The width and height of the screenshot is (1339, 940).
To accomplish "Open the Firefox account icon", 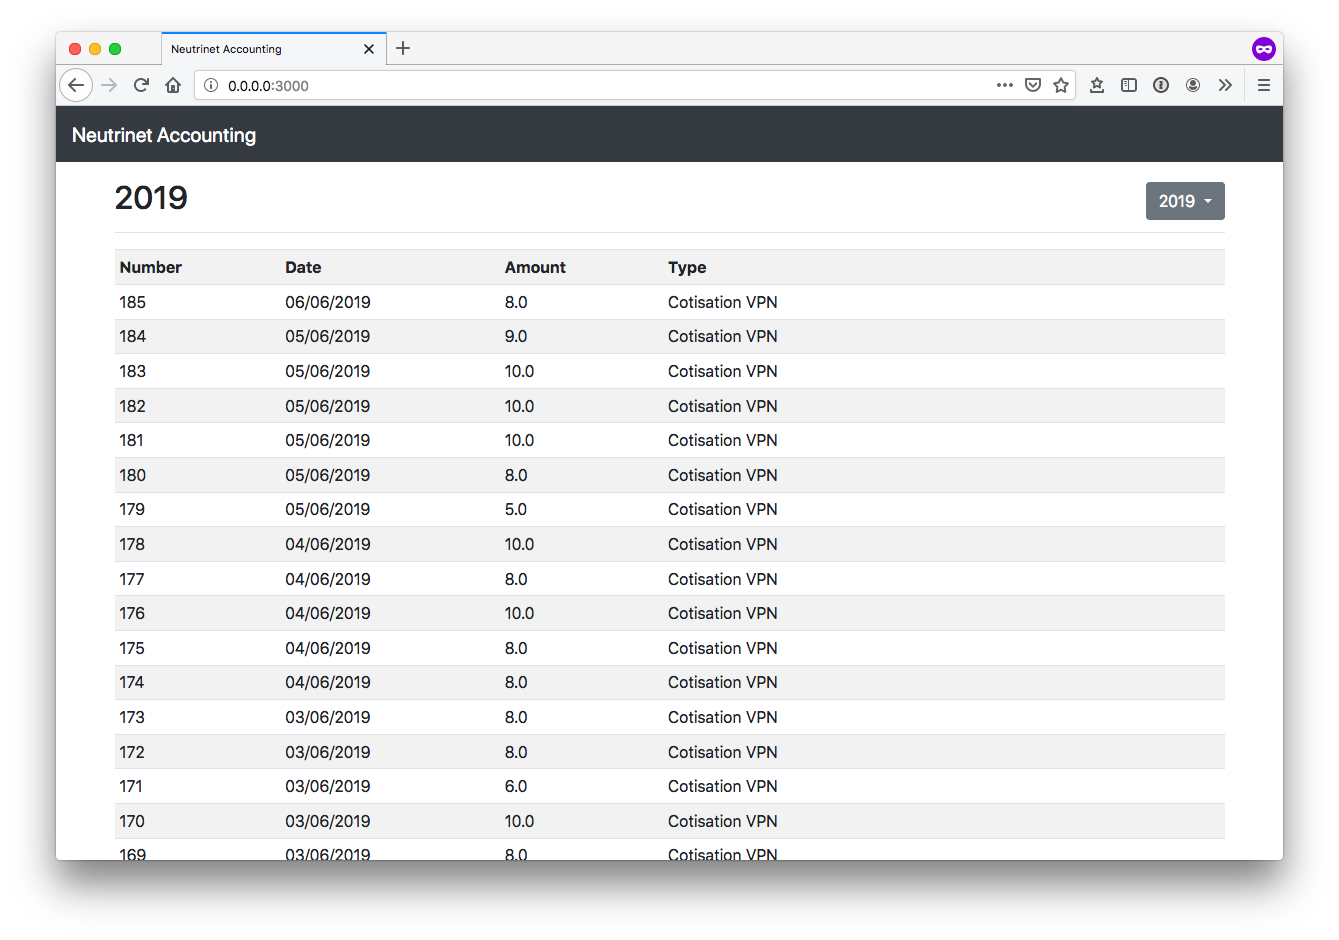I will click(x=1193, y=85).
